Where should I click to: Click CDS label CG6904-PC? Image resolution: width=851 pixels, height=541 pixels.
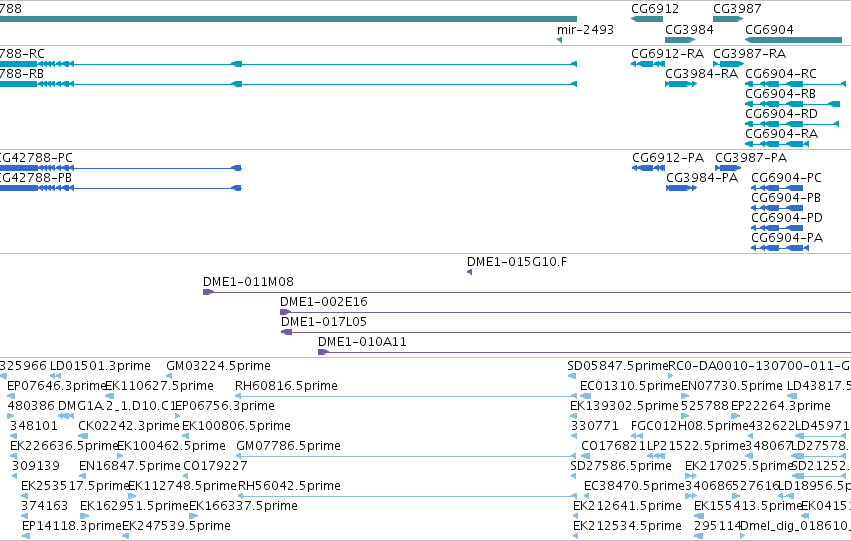pos(786,178)
